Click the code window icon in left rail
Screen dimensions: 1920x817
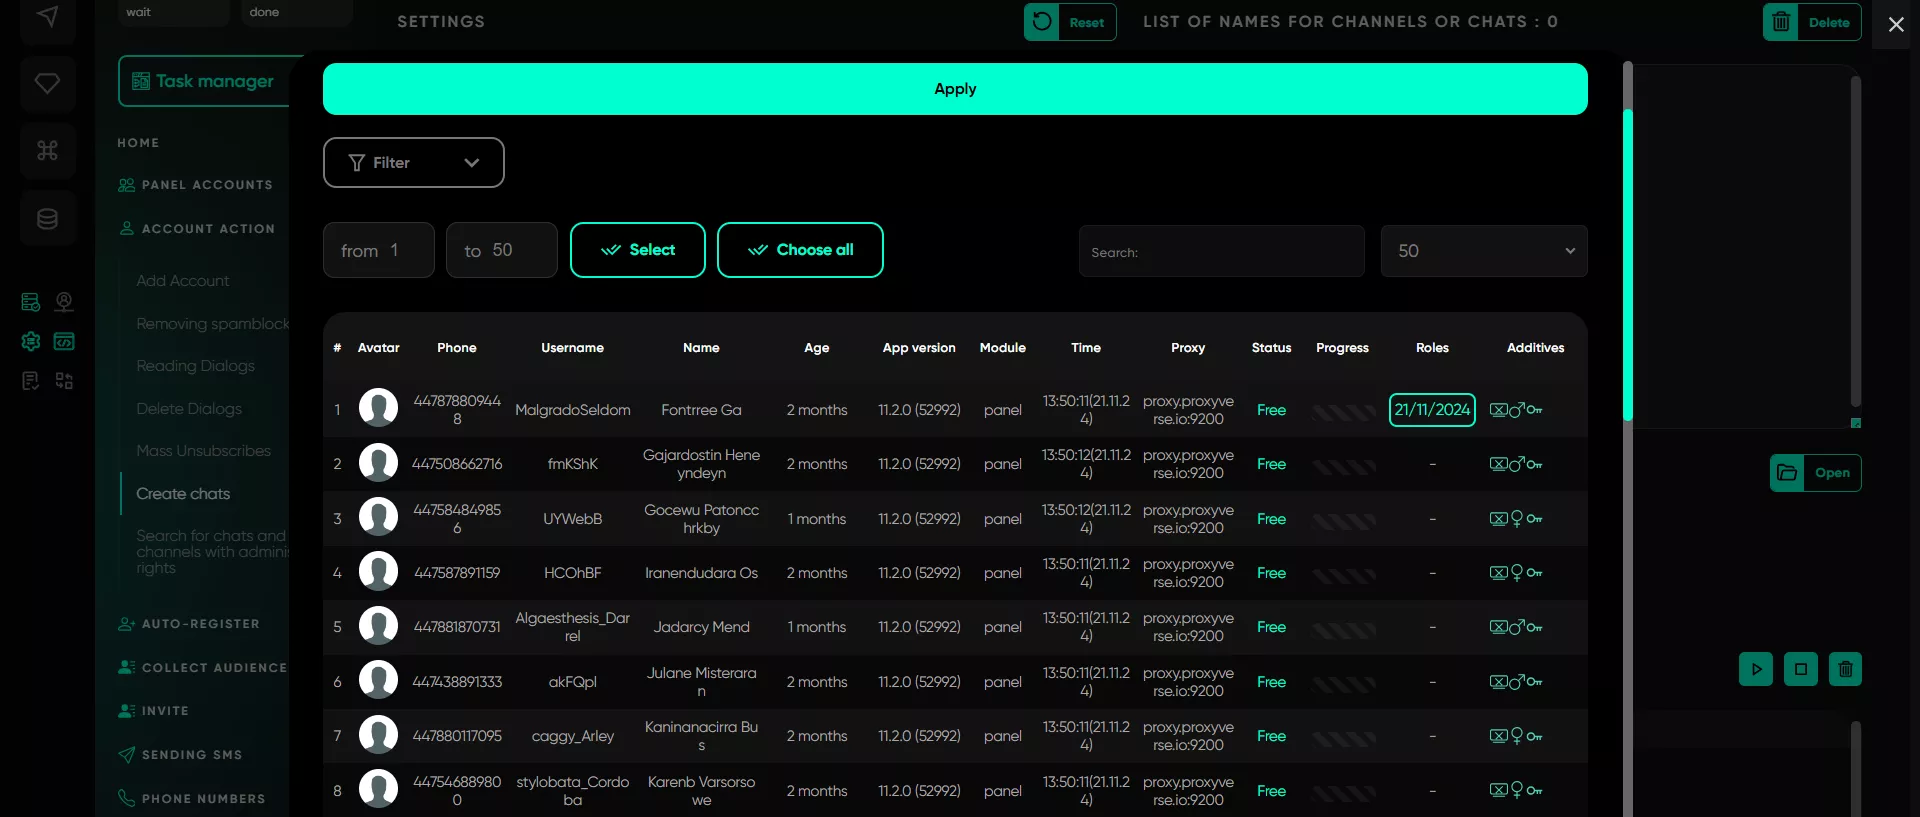click(64, 341)
